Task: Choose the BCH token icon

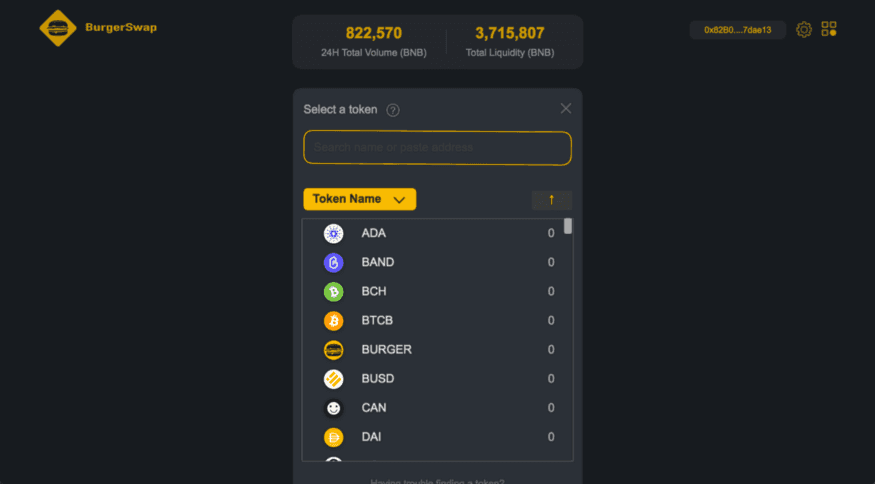Action: click(333, 291)
